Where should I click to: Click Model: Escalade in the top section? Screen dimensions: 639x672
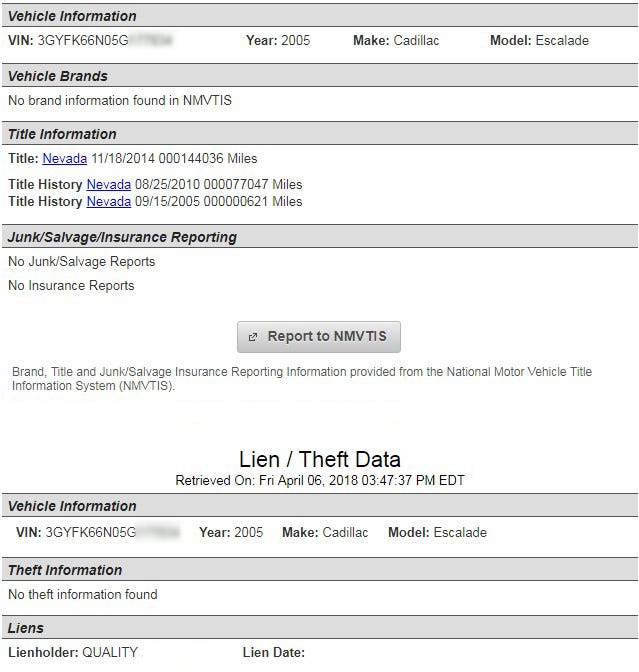point(539,40)
